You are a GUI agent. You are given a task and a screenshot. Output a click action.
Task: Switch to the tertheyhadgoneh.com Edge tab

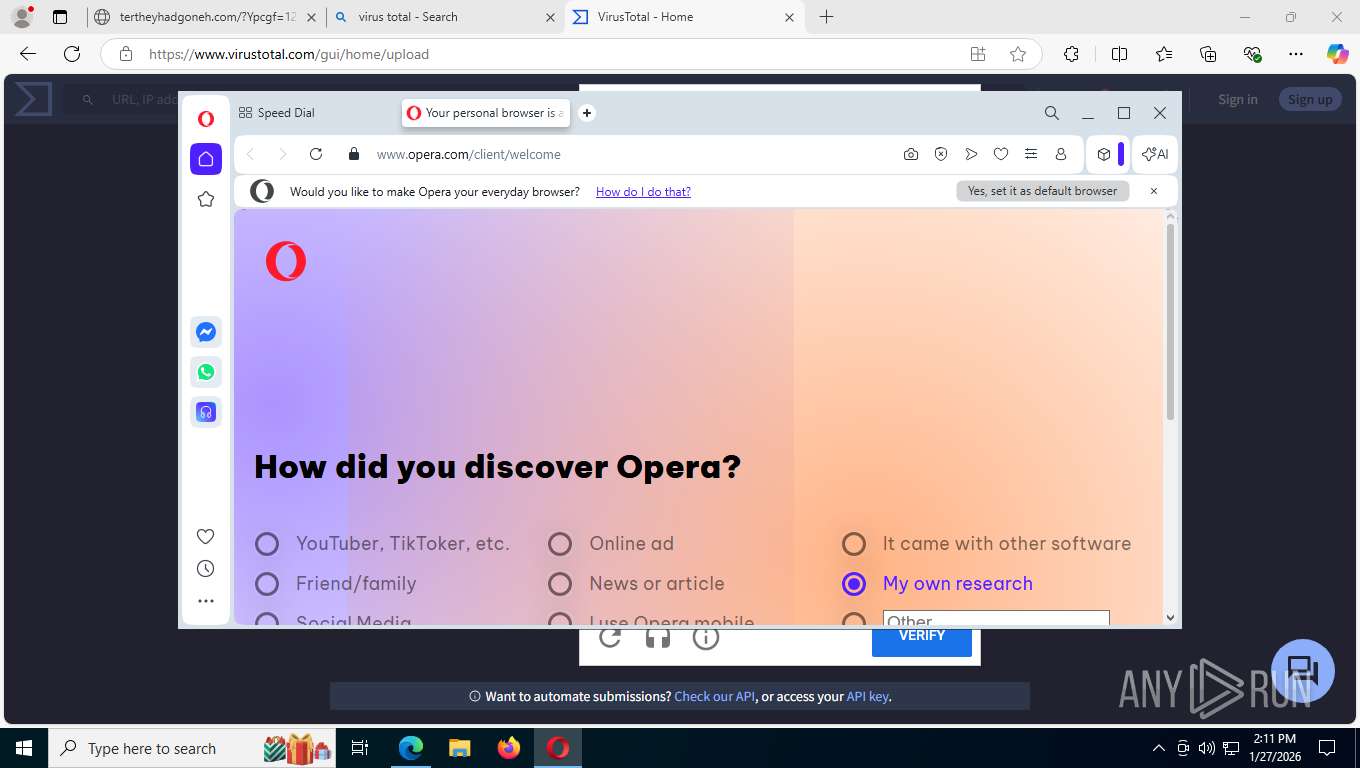point(206,17)
